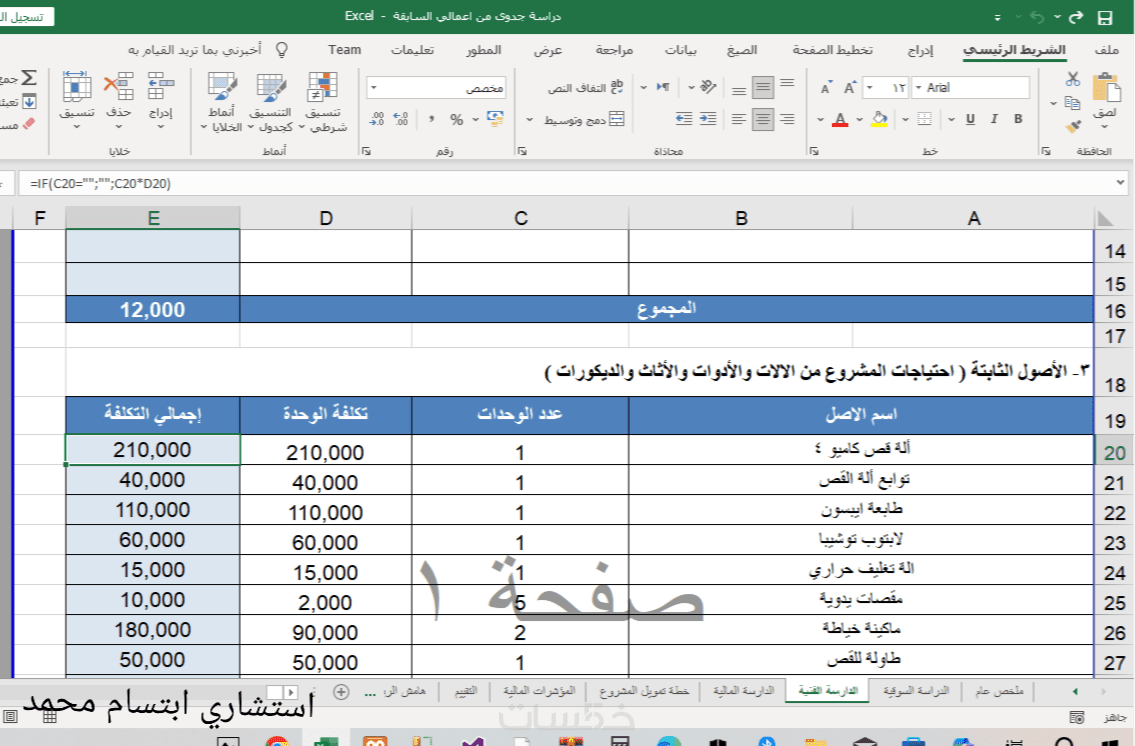
Task: Click the yellow Fill Color button
Action: pyautogui.click(x=879, y=119)
